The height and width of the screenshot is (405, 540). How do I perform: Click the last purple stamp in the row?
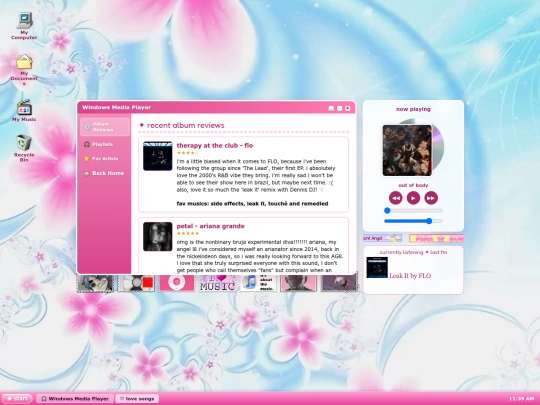pos(340,283)
